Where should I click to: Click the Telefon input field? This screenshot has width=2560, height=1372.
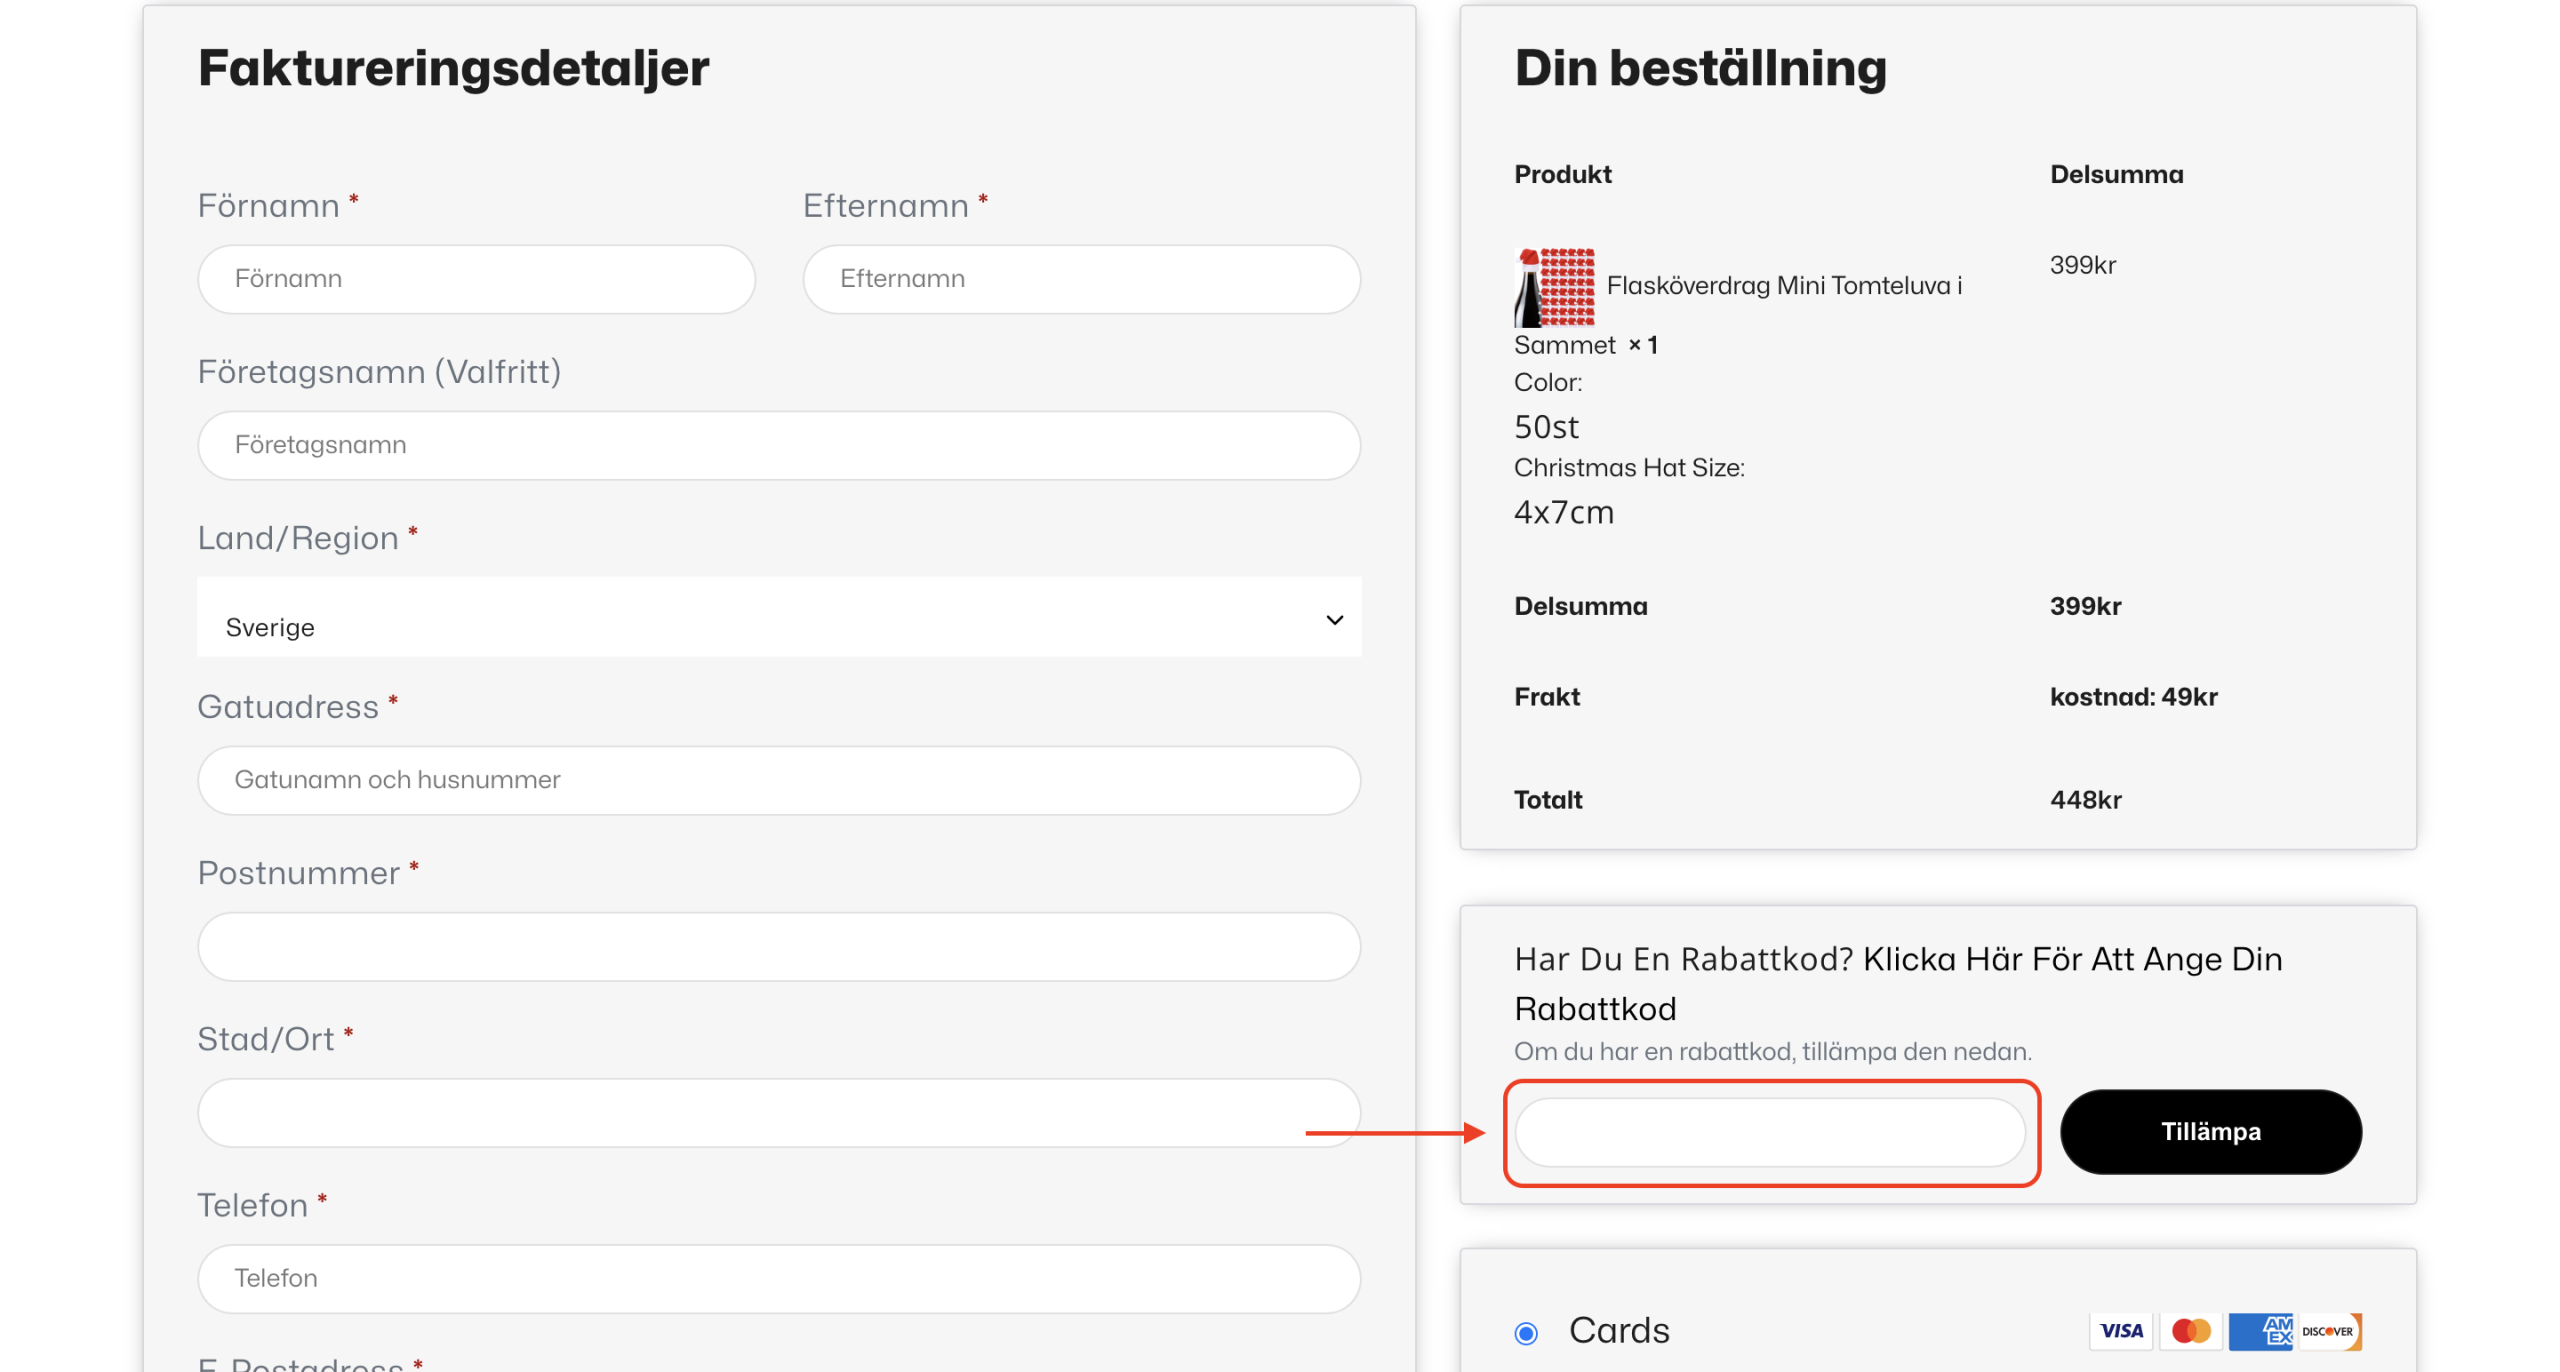click(x=779, y=1278)
